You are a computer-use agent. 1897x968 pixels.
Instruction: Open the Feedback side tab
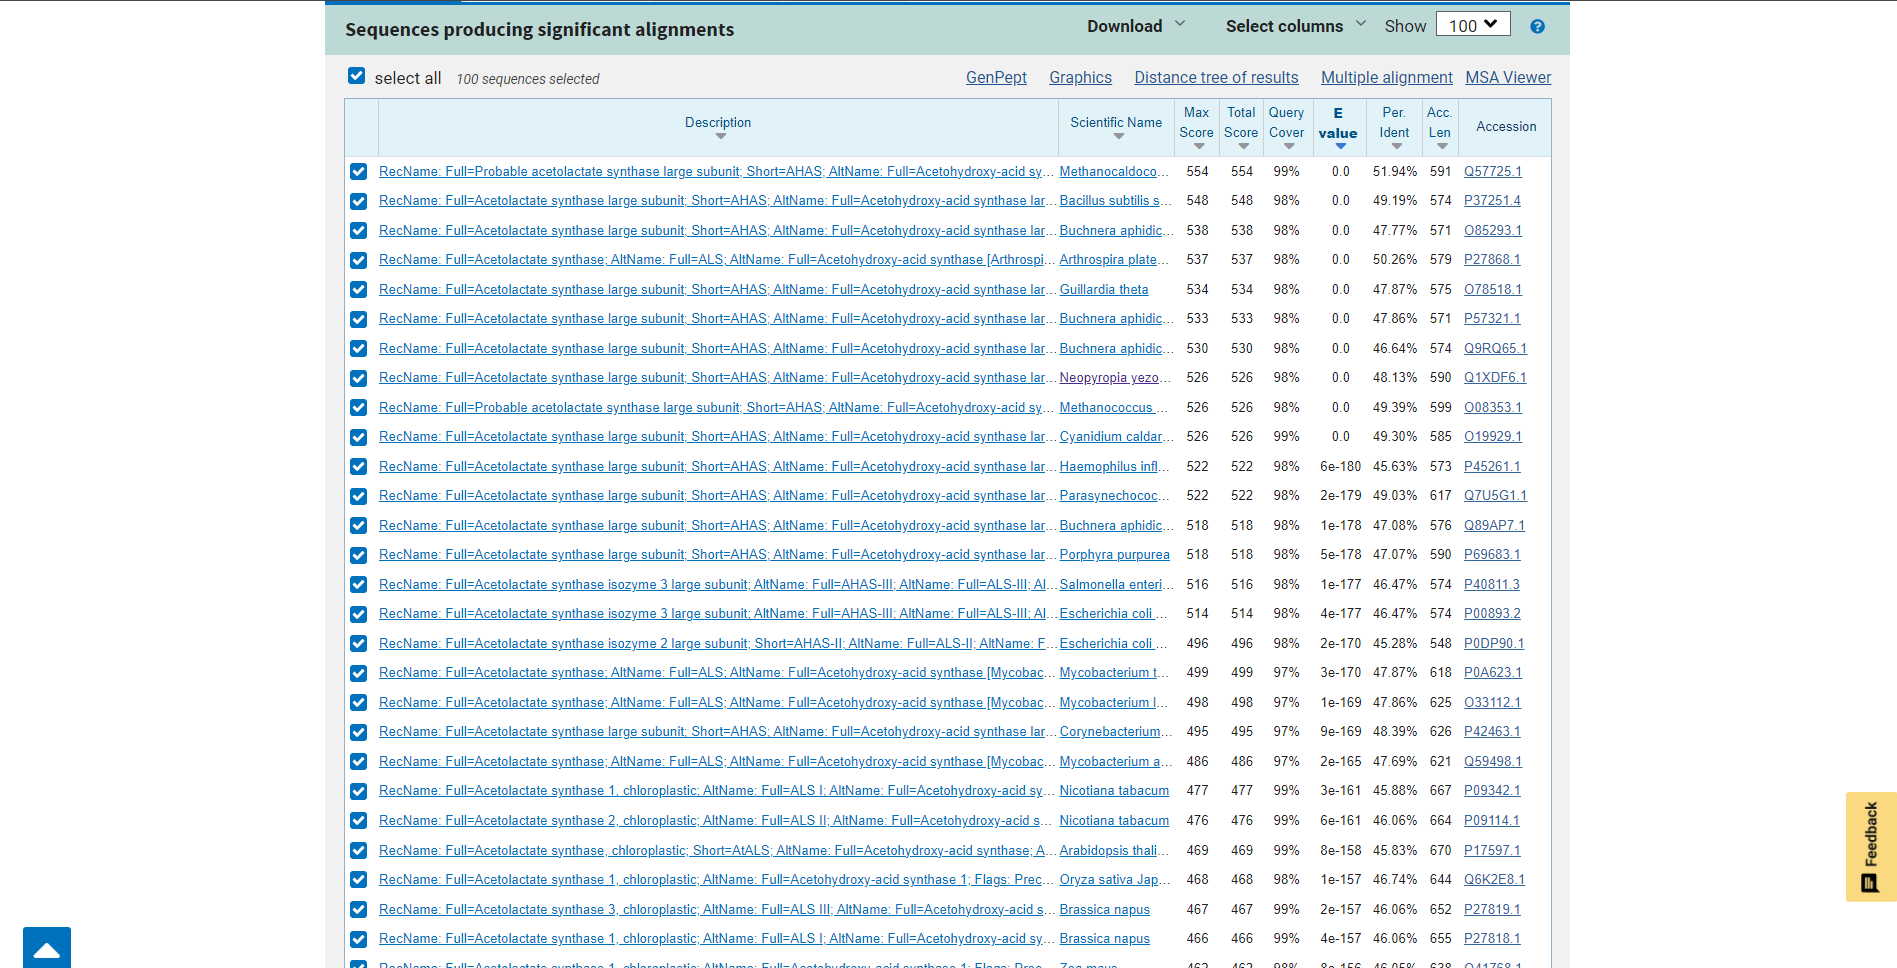coord(1871,847)
